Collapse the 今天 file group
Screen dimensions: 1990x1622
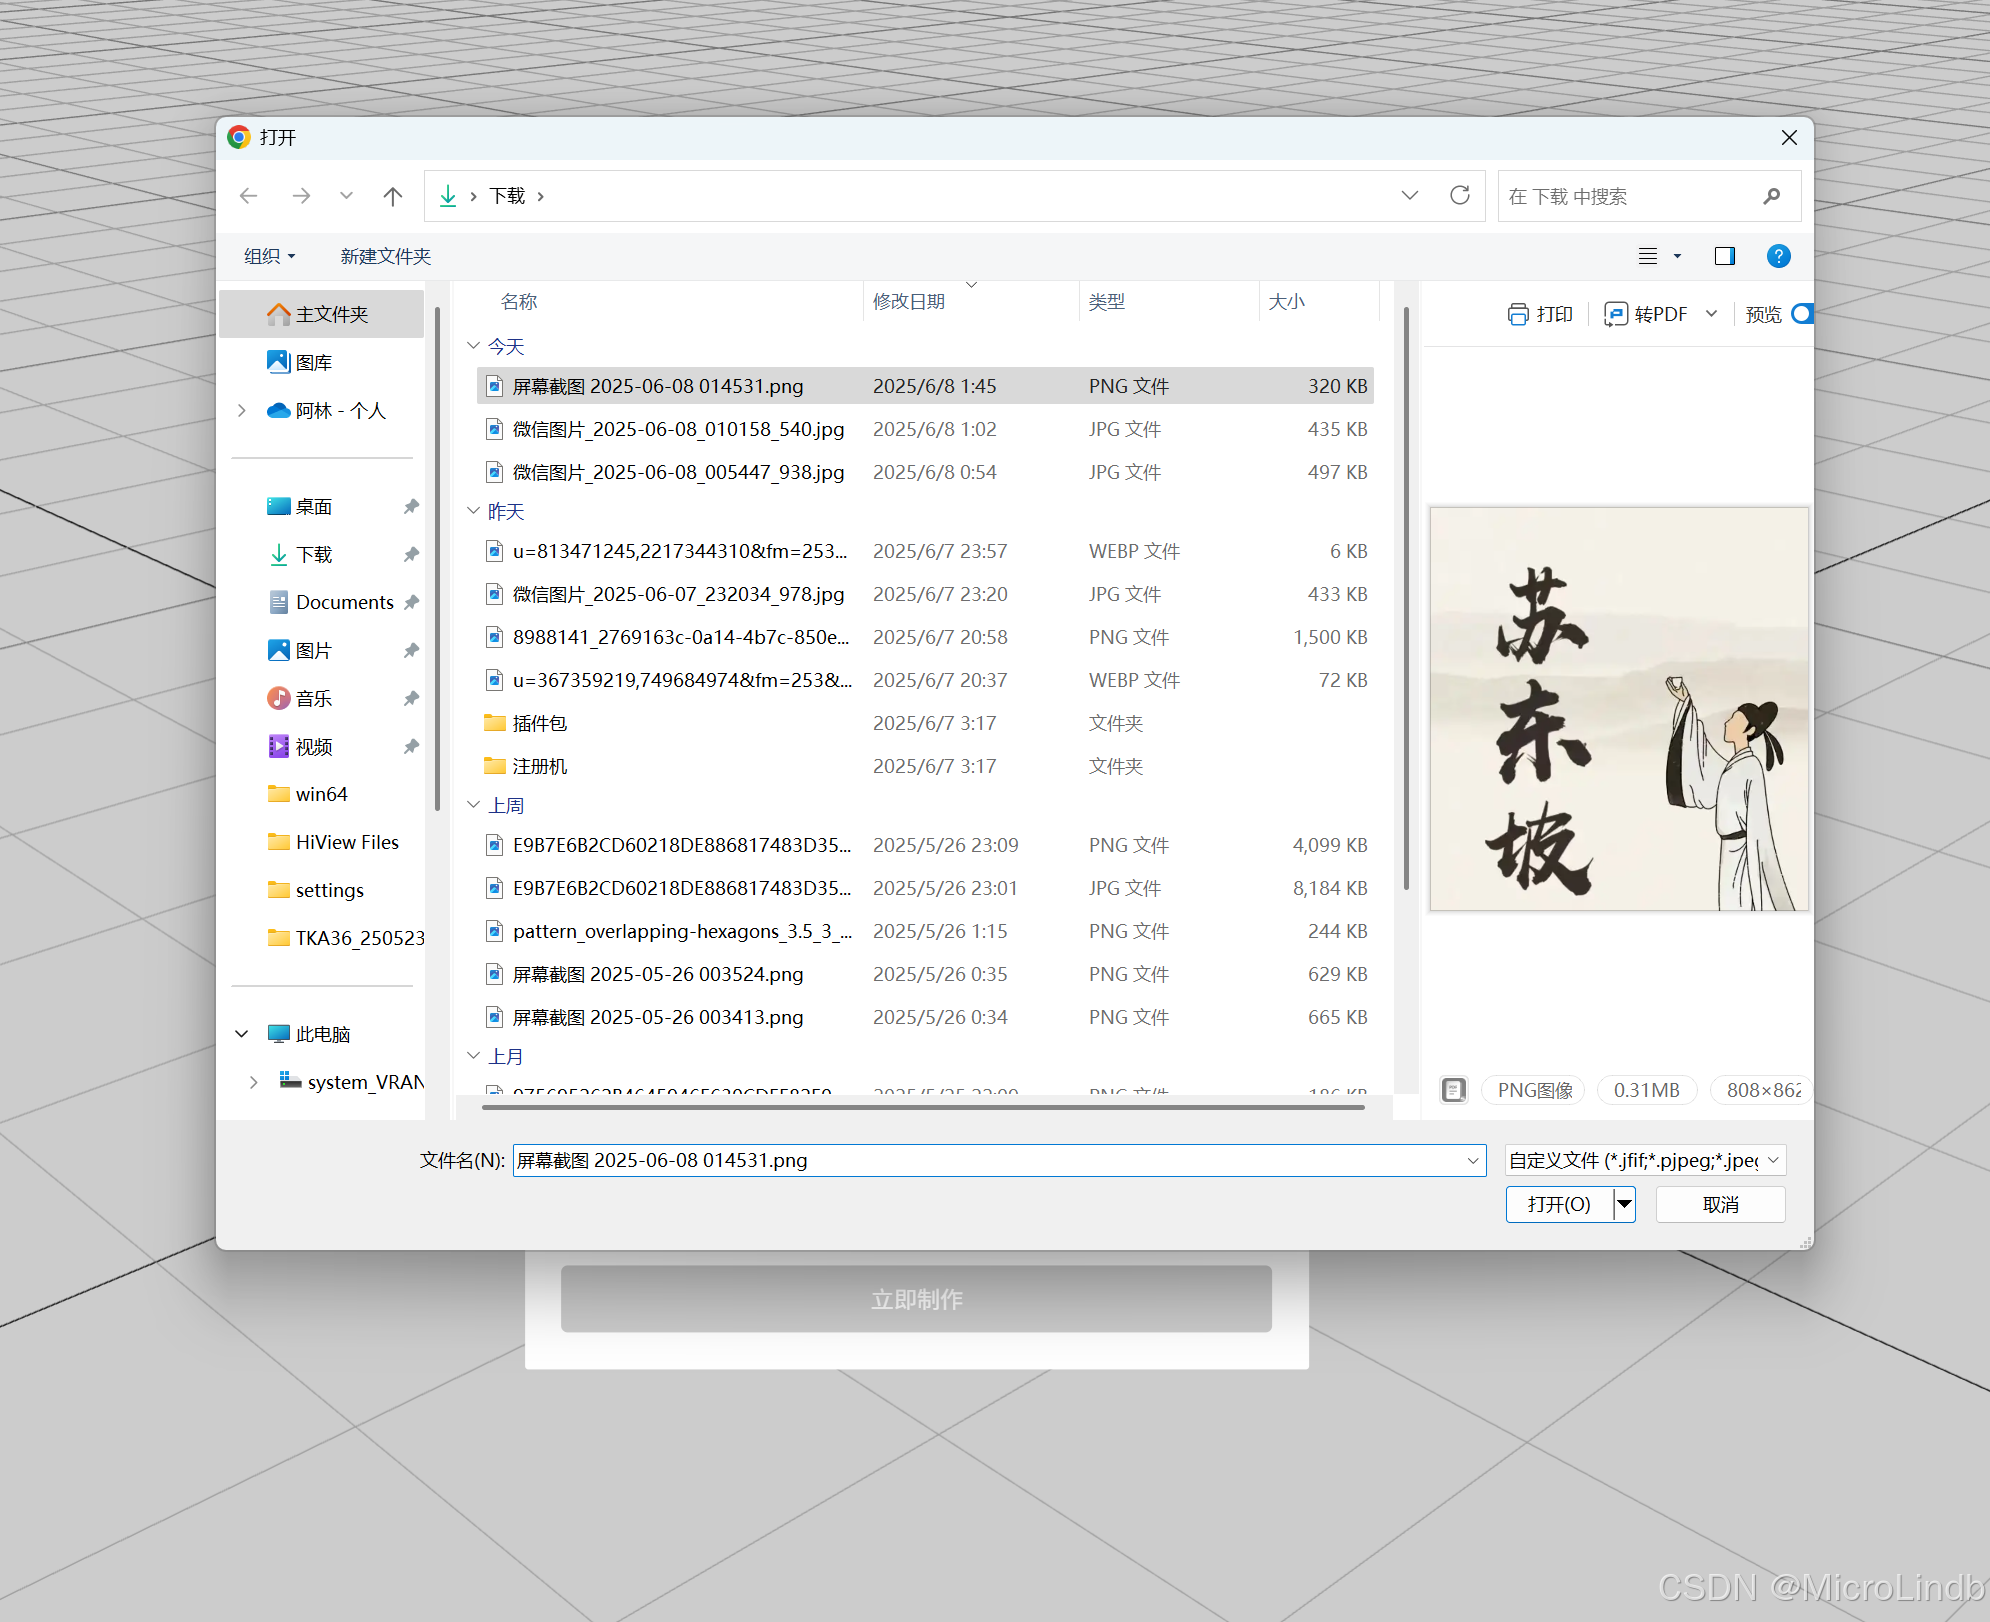(x=474, y=346)
